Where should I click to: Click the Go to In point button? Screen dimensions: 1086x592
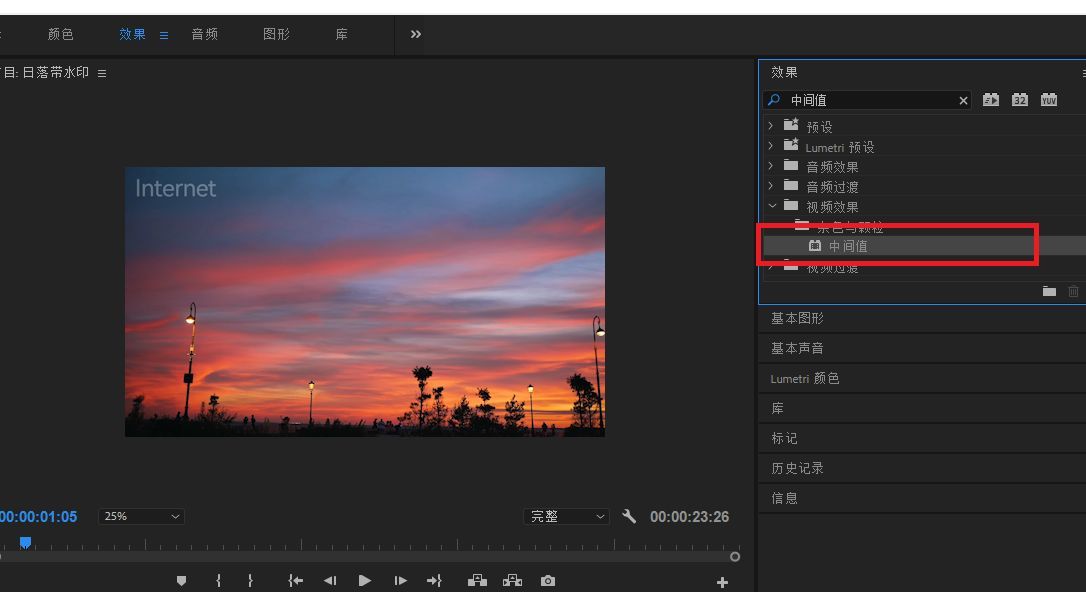click(295, 581)
